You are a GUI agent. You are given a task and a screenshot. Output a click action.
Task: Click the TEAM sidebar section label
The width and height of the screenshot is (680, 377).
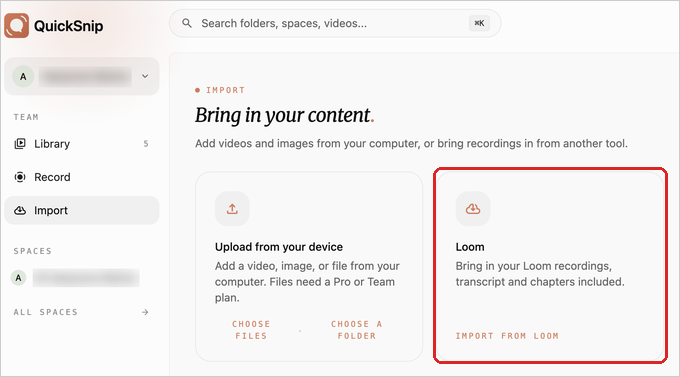pos(26,117)
